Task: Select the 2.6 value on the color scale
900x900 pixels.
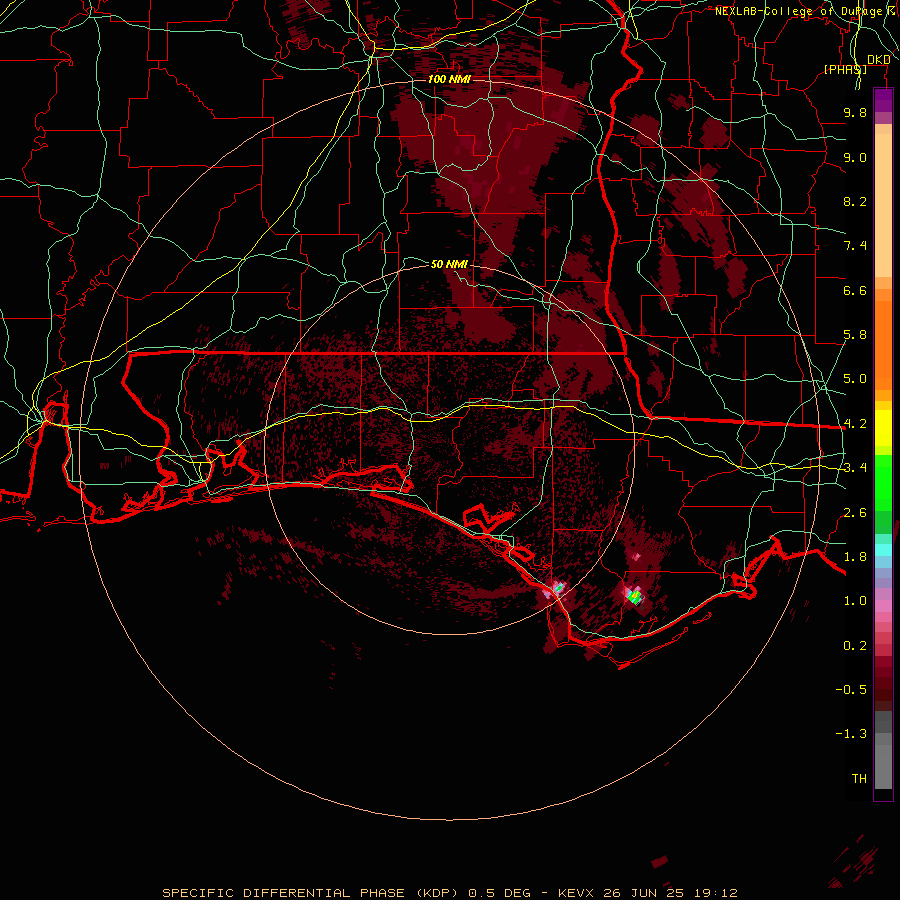Action: click(855, 513)
